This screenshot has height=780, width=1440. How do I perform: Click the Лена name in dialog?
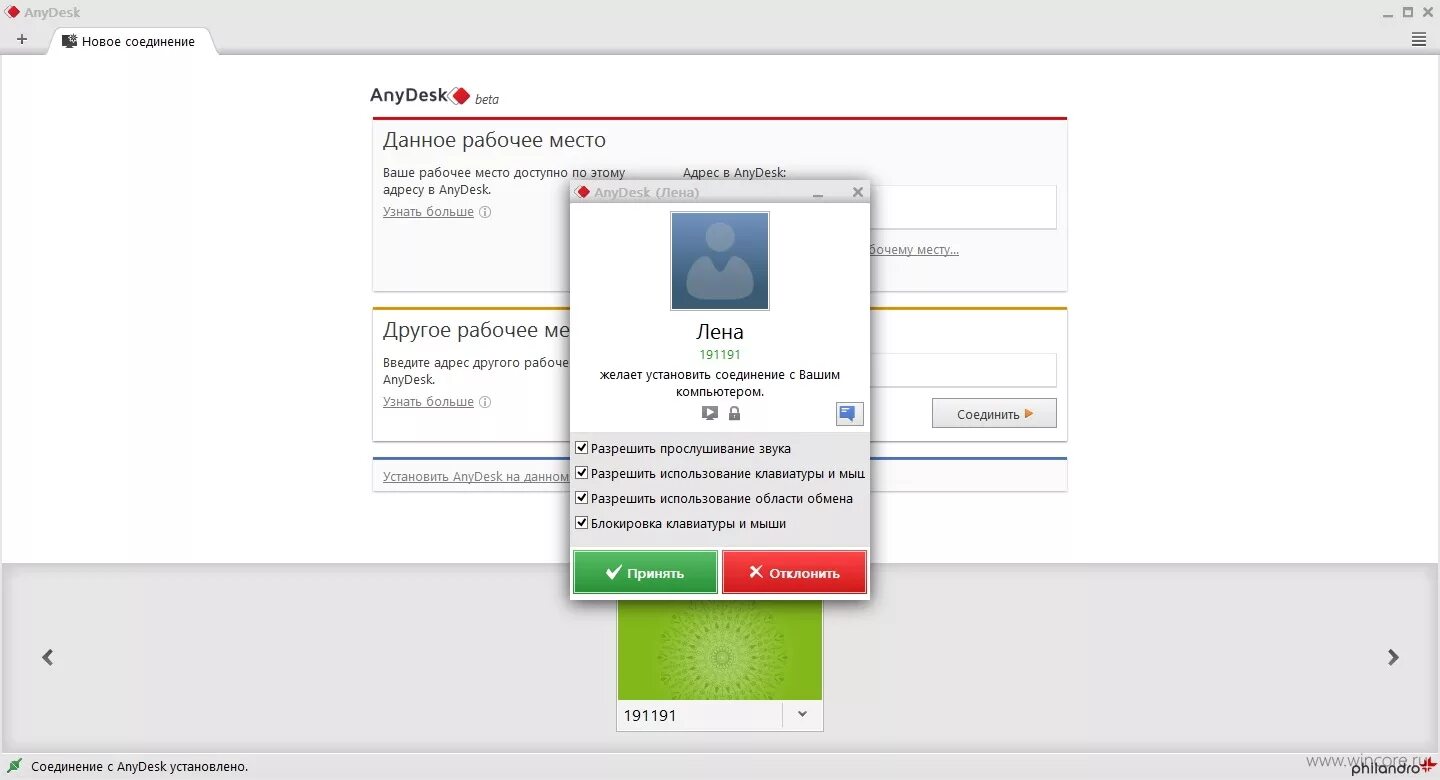click(x=720, y=332)
